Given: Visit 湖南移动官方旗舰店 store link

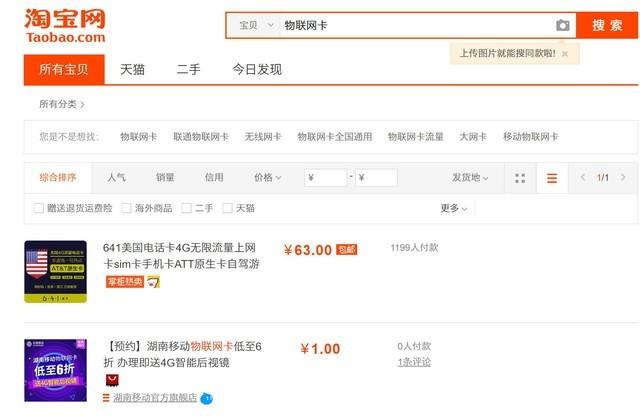Looking at the screenshot, I should point(155,398).
